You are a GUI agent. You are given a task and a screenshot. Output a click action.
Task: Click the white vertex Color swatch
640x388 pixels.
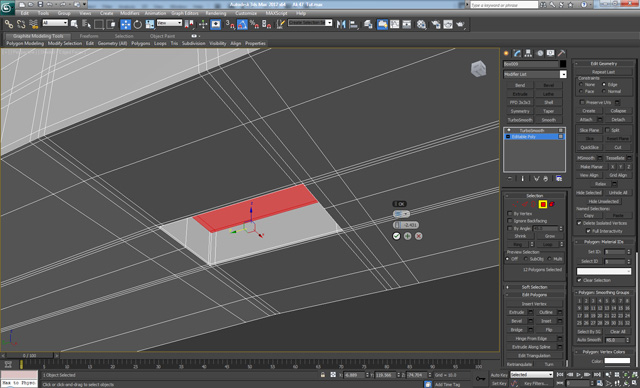point(617,361)
